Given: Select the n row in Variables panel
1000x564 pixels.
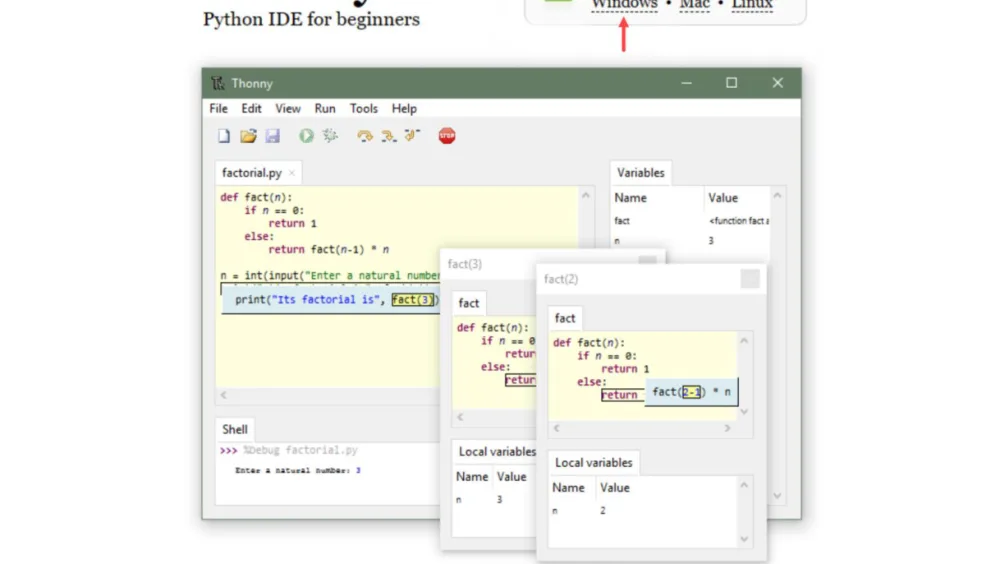Looking at the screenshot, I should pyautogui.click(x=691, y=241).
